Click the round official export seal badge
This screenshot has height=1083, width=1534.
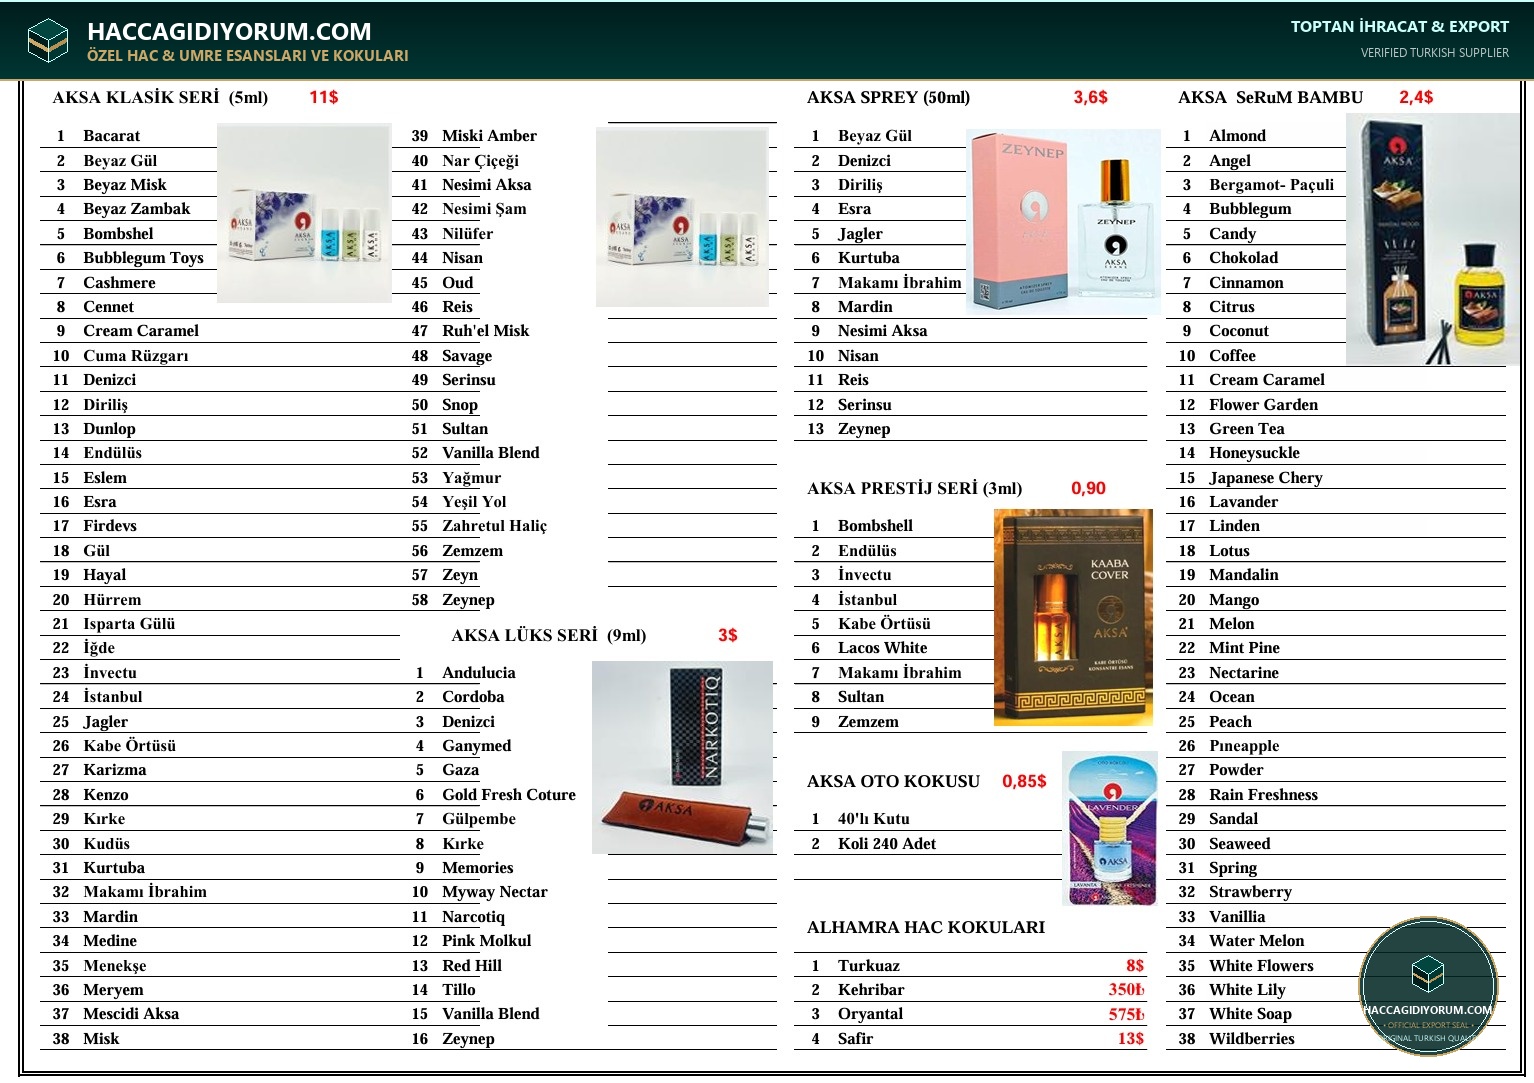(1427, 985)
